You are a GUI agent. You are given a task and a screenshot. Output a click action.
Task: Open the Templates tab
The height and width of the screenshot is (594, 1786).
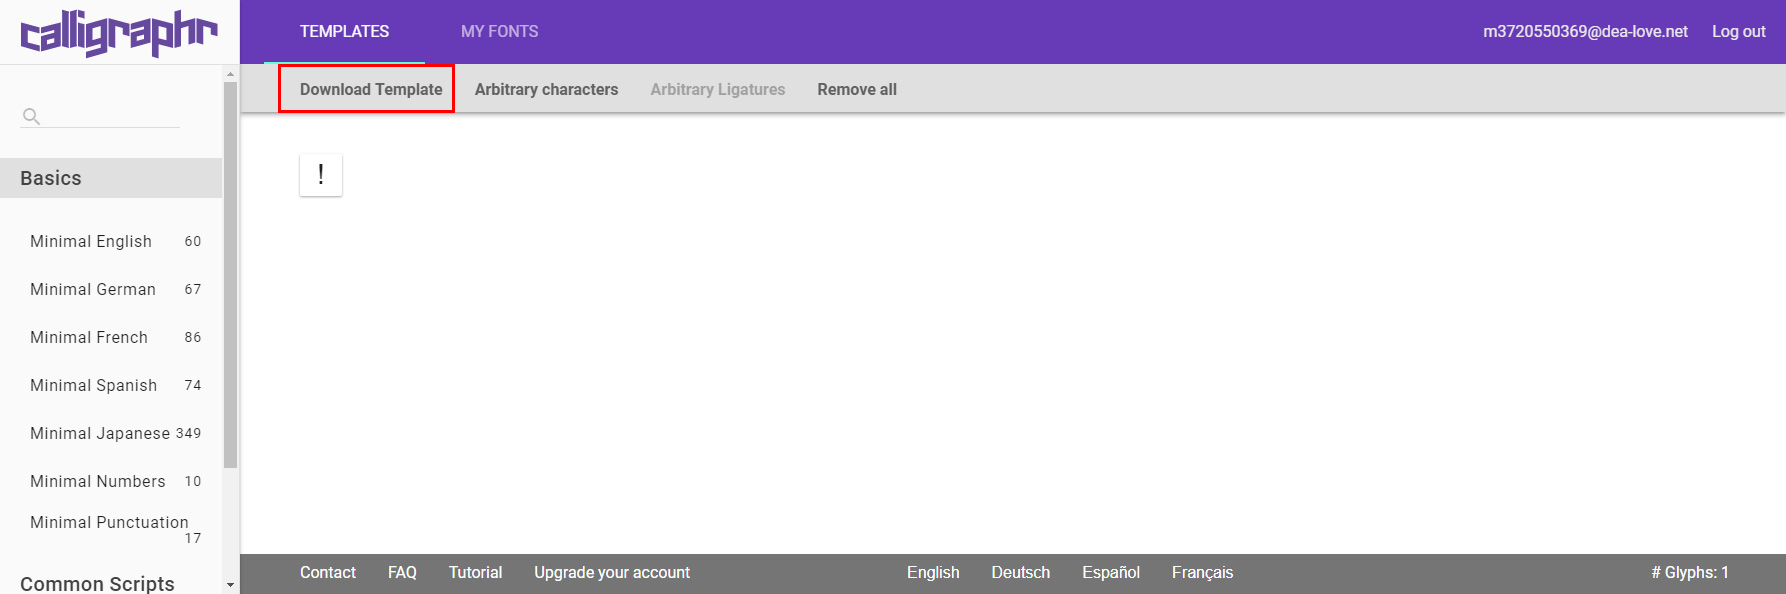[344, 32]
